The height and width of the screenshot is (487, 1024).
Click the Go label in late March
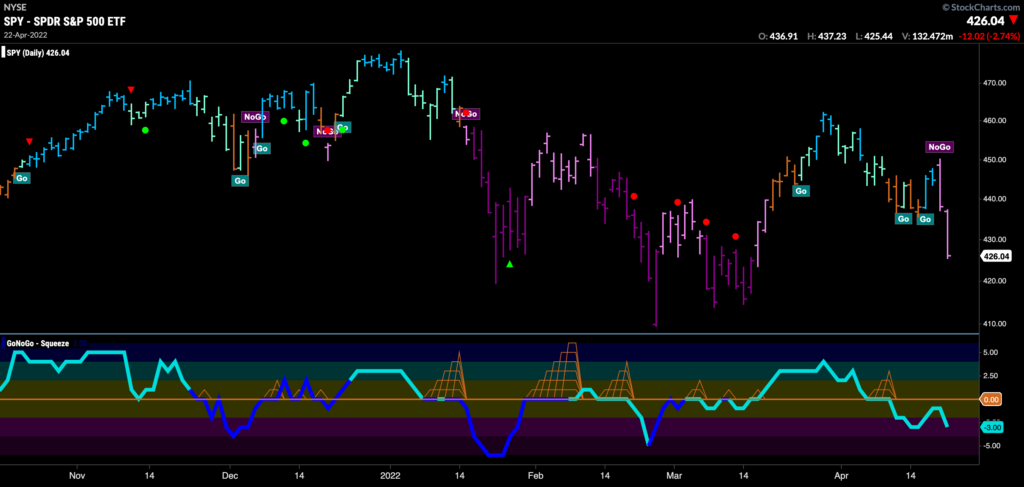coord(801,191)
